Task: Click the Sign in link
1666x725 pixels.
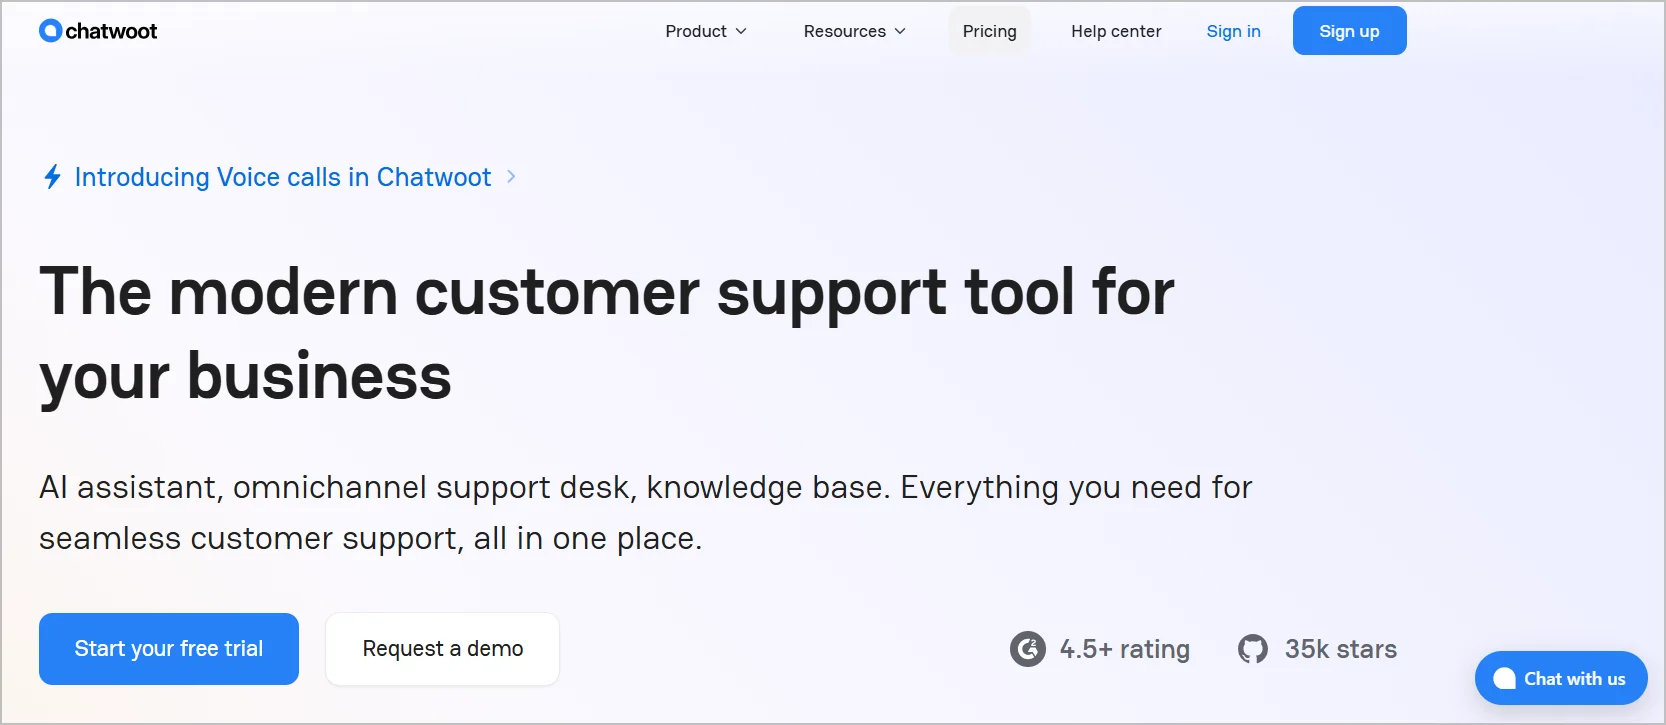Action: click(1233, 31)
